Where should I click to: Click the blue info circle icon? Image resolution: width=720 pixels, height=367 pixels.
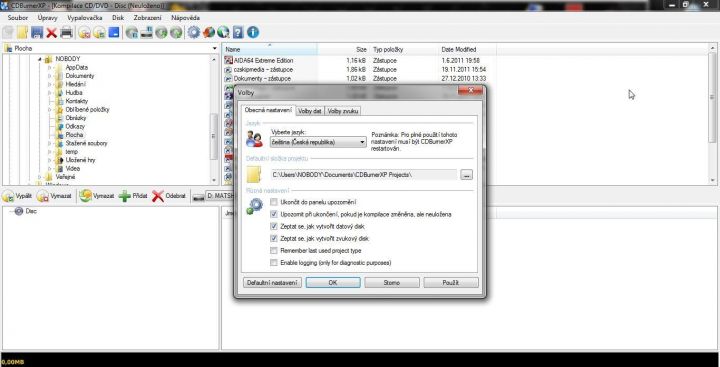pyautogui.click(x=253, y=32)
